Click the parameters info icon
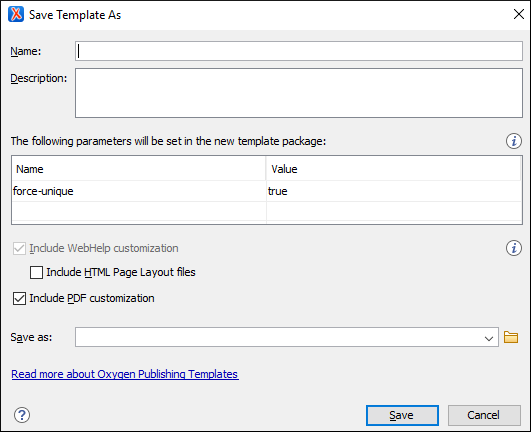 (513, 141)
